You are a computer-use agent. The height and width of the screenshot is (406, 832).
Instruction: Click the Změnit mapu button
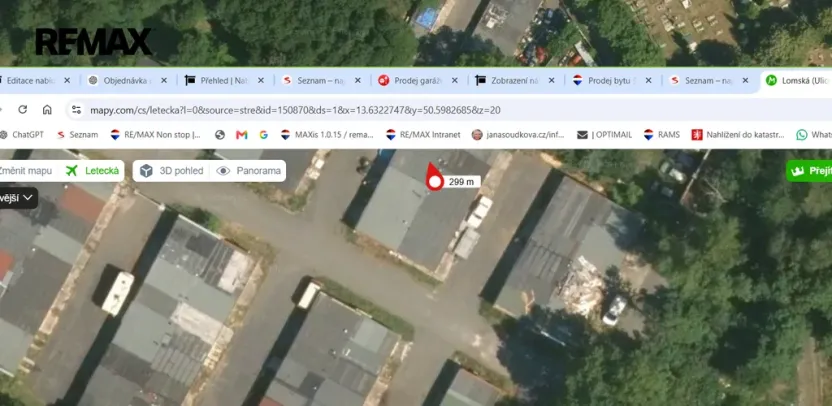point(27,171)
